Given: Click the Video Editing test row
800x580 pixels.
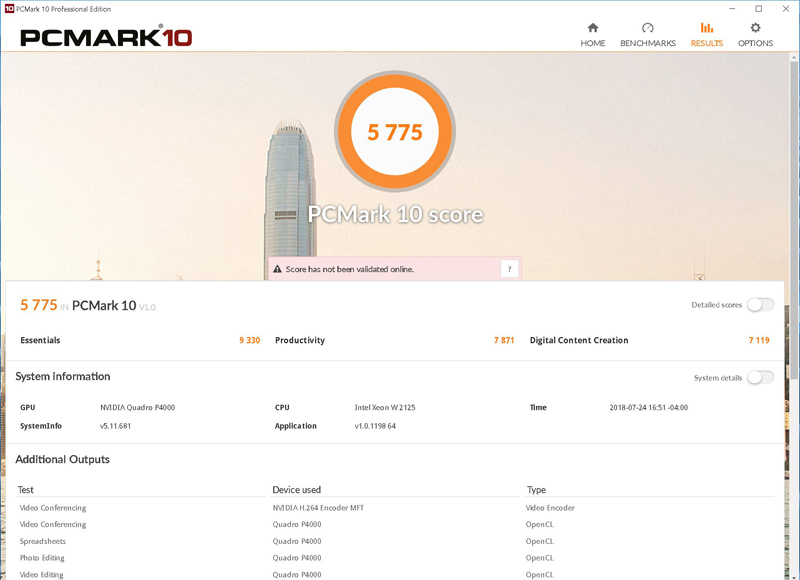Looking at the screenshot, I should pos(41,575).
